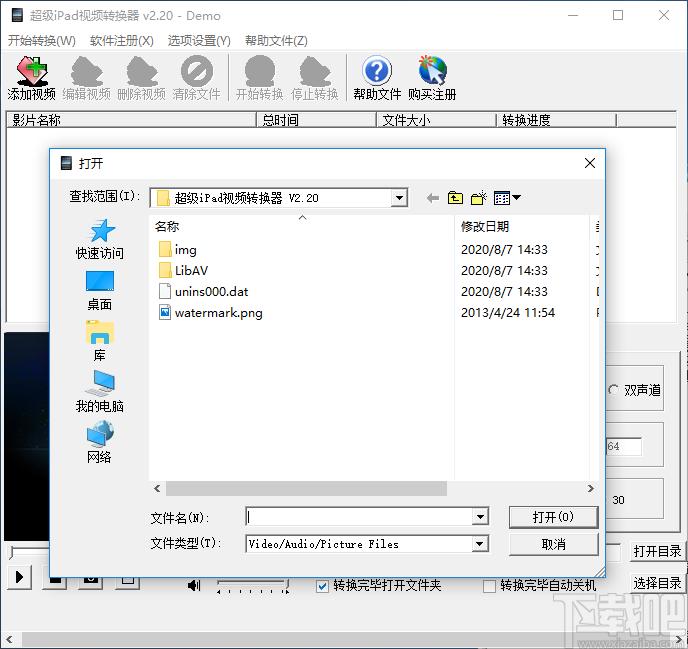Expand the 文件名 dropdown arrow

tap(480, 517)
